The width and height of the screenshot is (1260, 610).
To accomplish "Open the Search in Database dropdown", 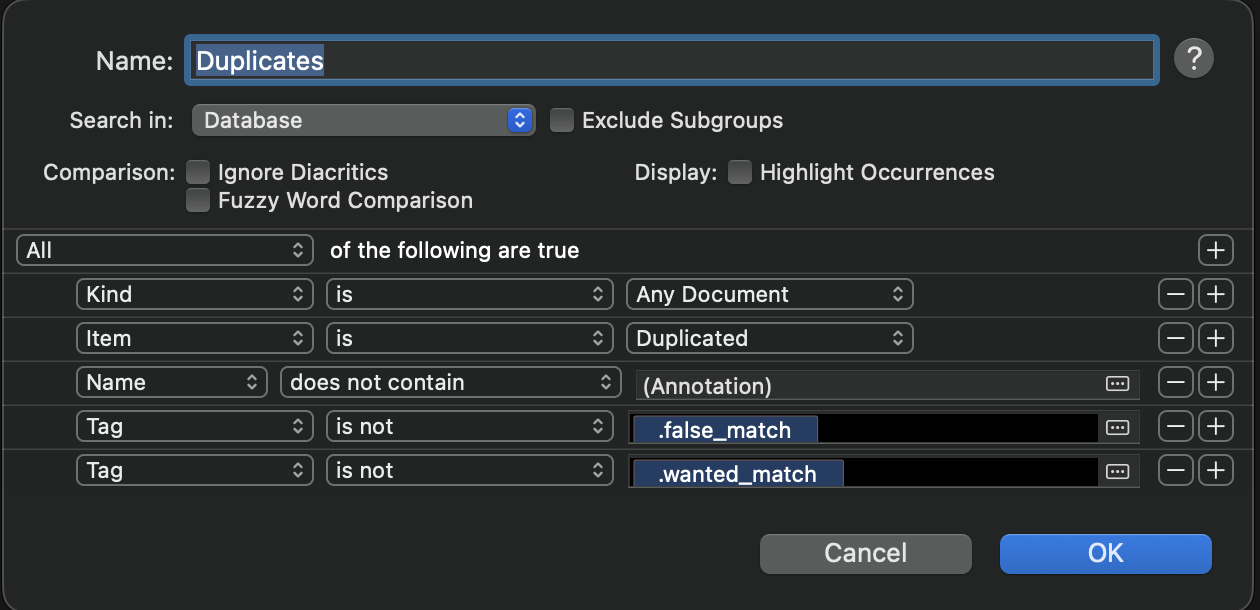I will (363, 121).
